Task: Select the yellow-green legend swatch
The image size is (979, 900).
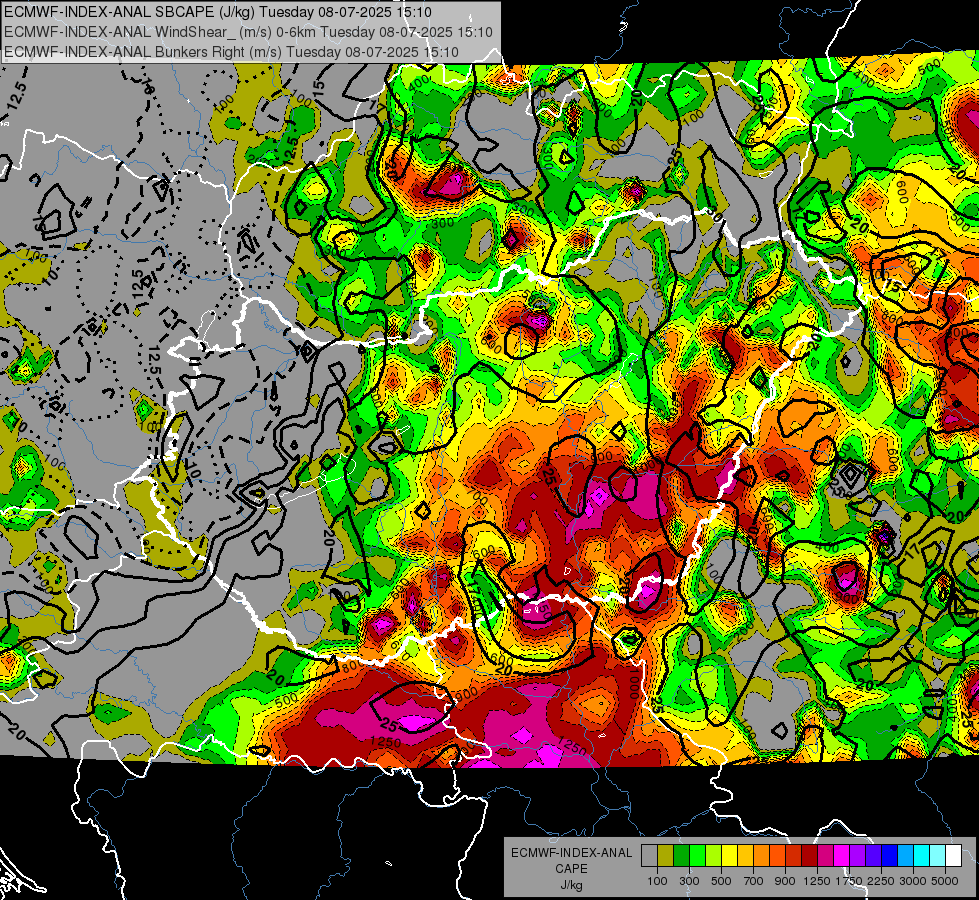Action: point(714,855)
